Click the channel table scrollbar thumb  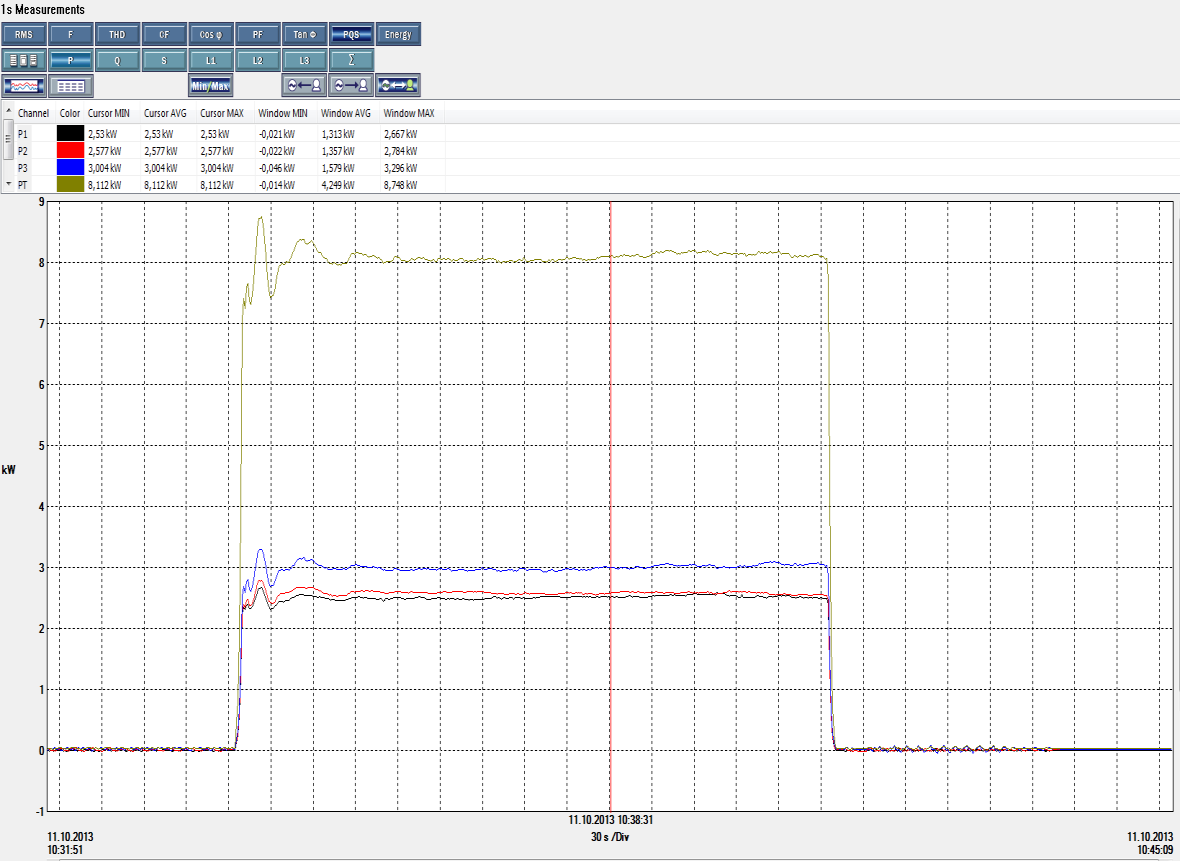click(x=8, y=138)
